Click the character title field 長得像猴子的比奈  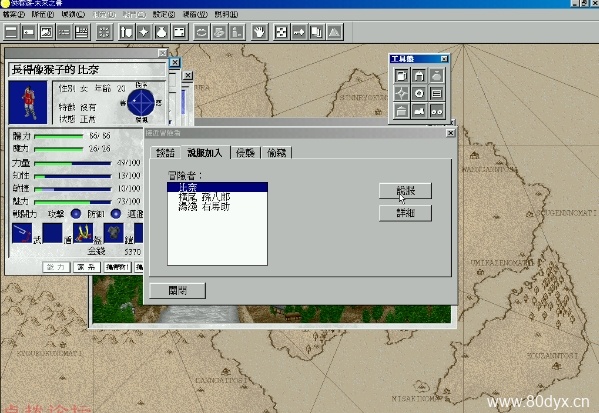click(87, 70)
